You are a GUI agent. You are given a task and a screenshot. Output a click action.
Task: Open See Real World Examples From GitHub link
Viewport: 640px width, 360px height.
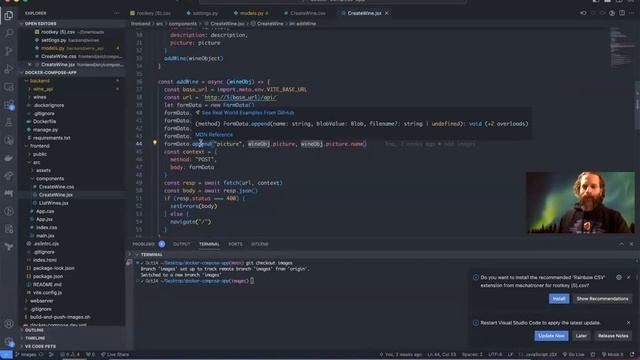(248, 113)
